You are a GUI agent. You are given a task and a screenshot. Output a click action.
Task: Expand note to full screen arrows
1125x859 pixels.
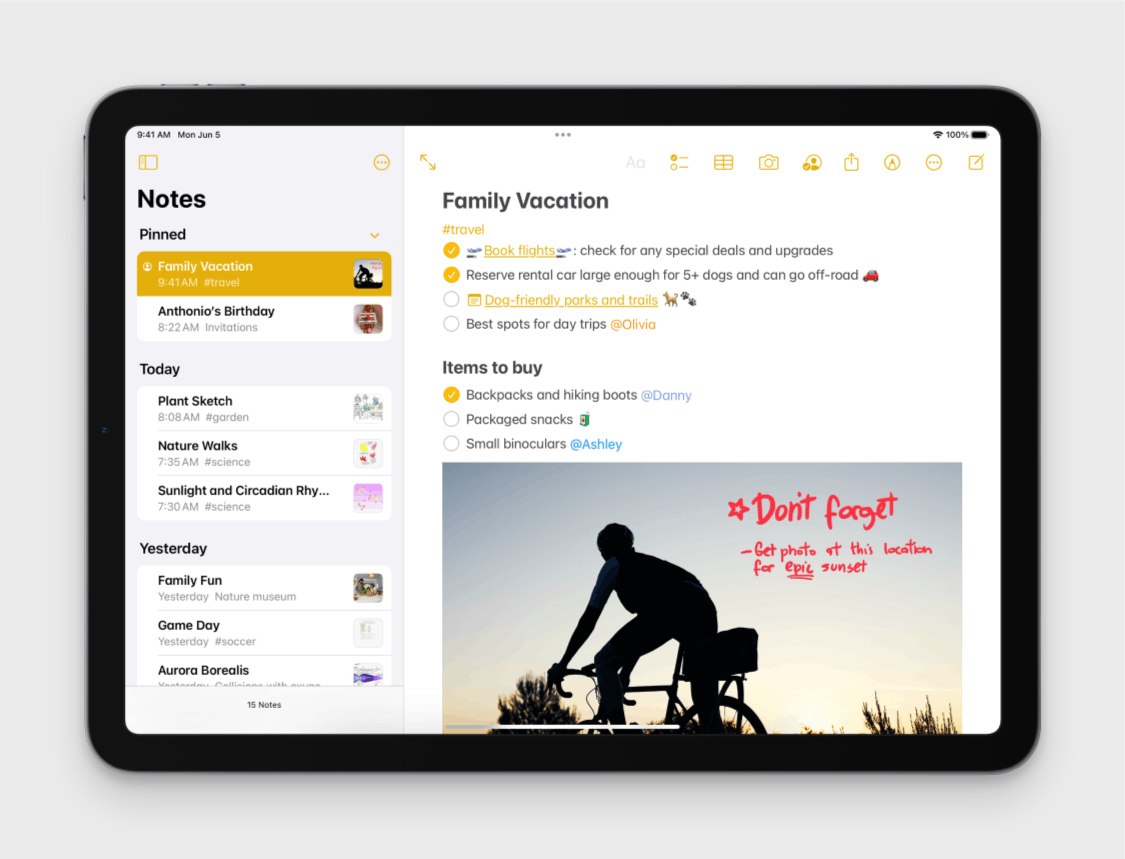(x=428, y=162)
